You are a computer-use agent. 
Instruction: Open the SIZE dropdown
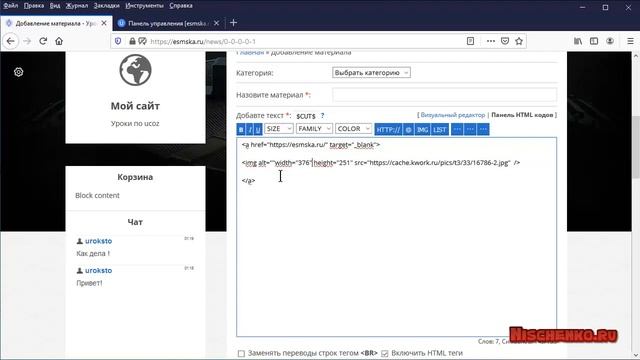coord(279,129)
